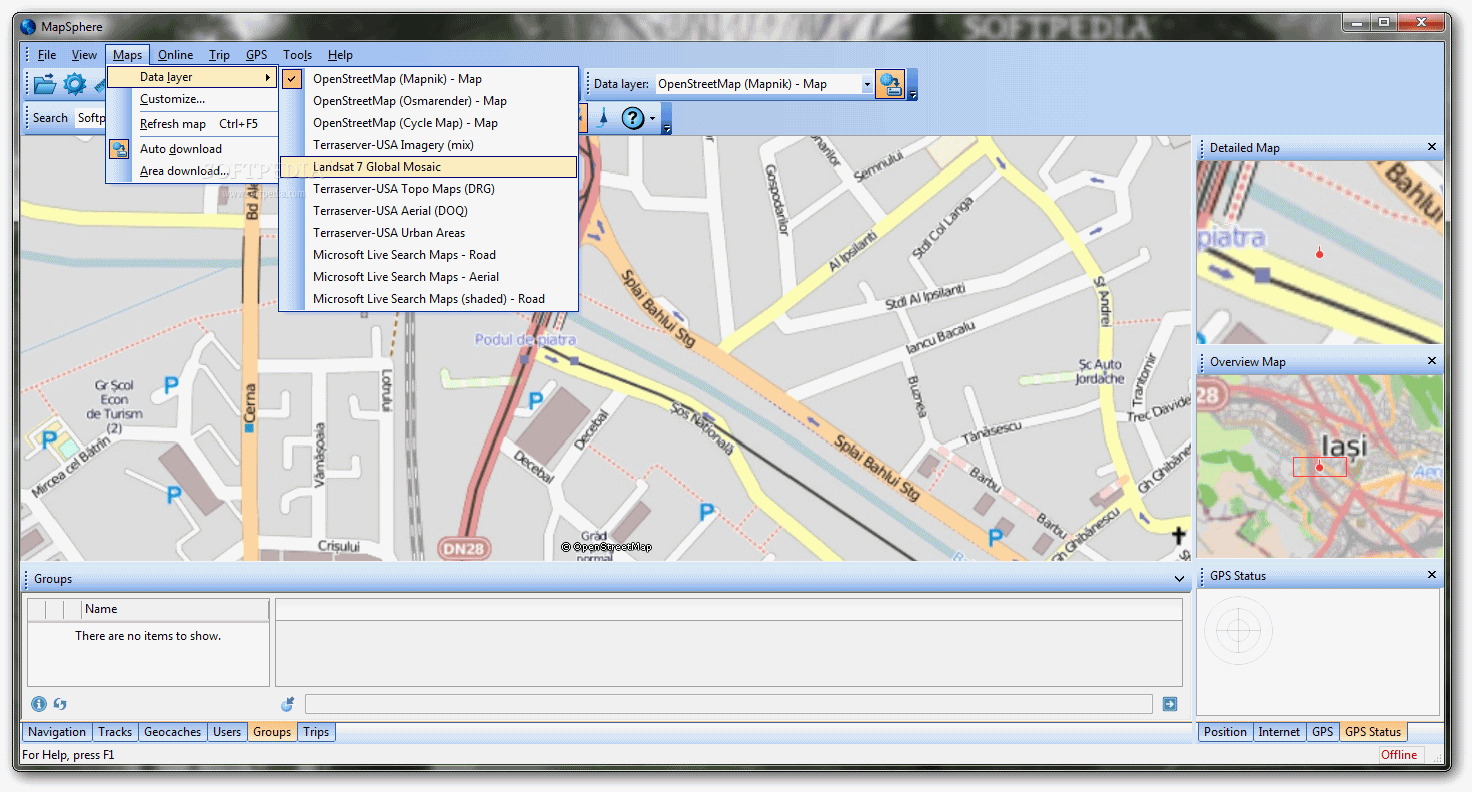The image size is (1472, 792).
Task: Click the user icon left of message field
Action: point(288,704)
